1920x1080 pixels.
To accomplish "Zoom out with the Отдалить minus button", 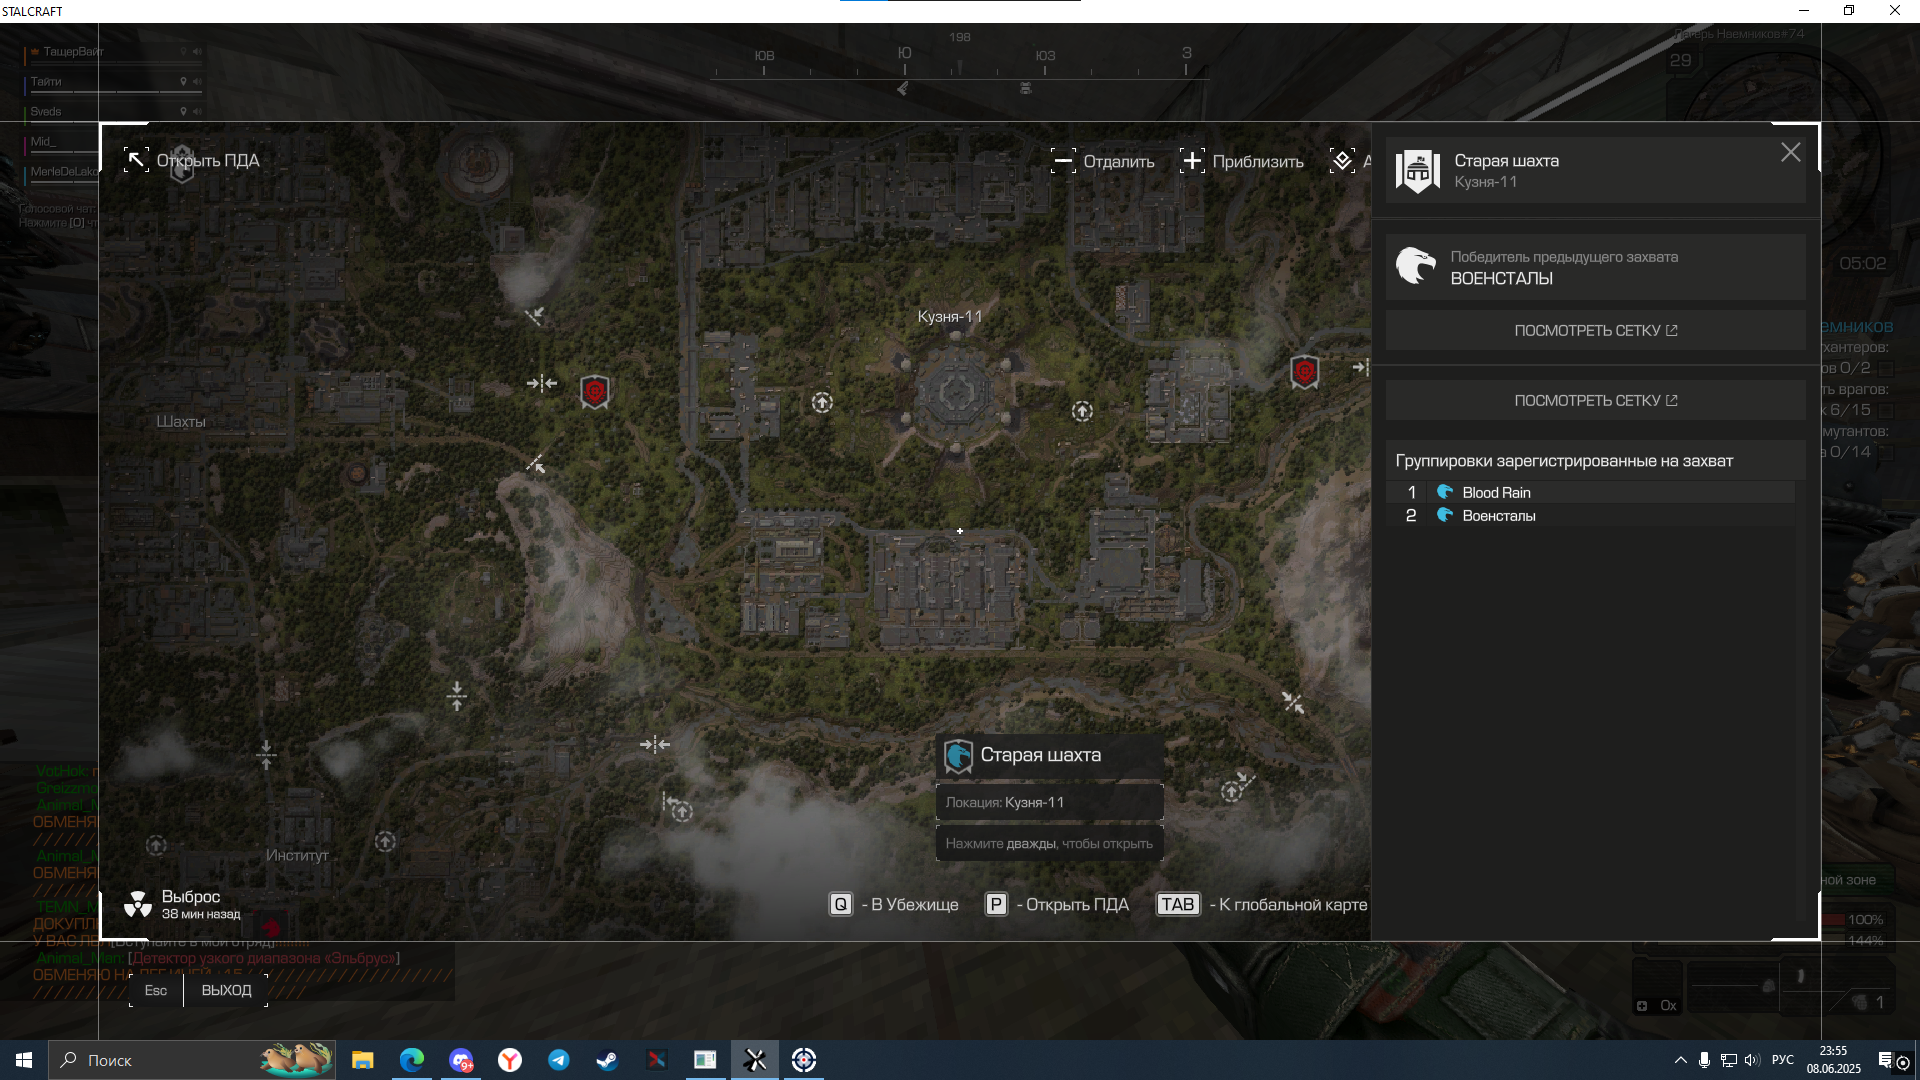I will click(1063, 161).
